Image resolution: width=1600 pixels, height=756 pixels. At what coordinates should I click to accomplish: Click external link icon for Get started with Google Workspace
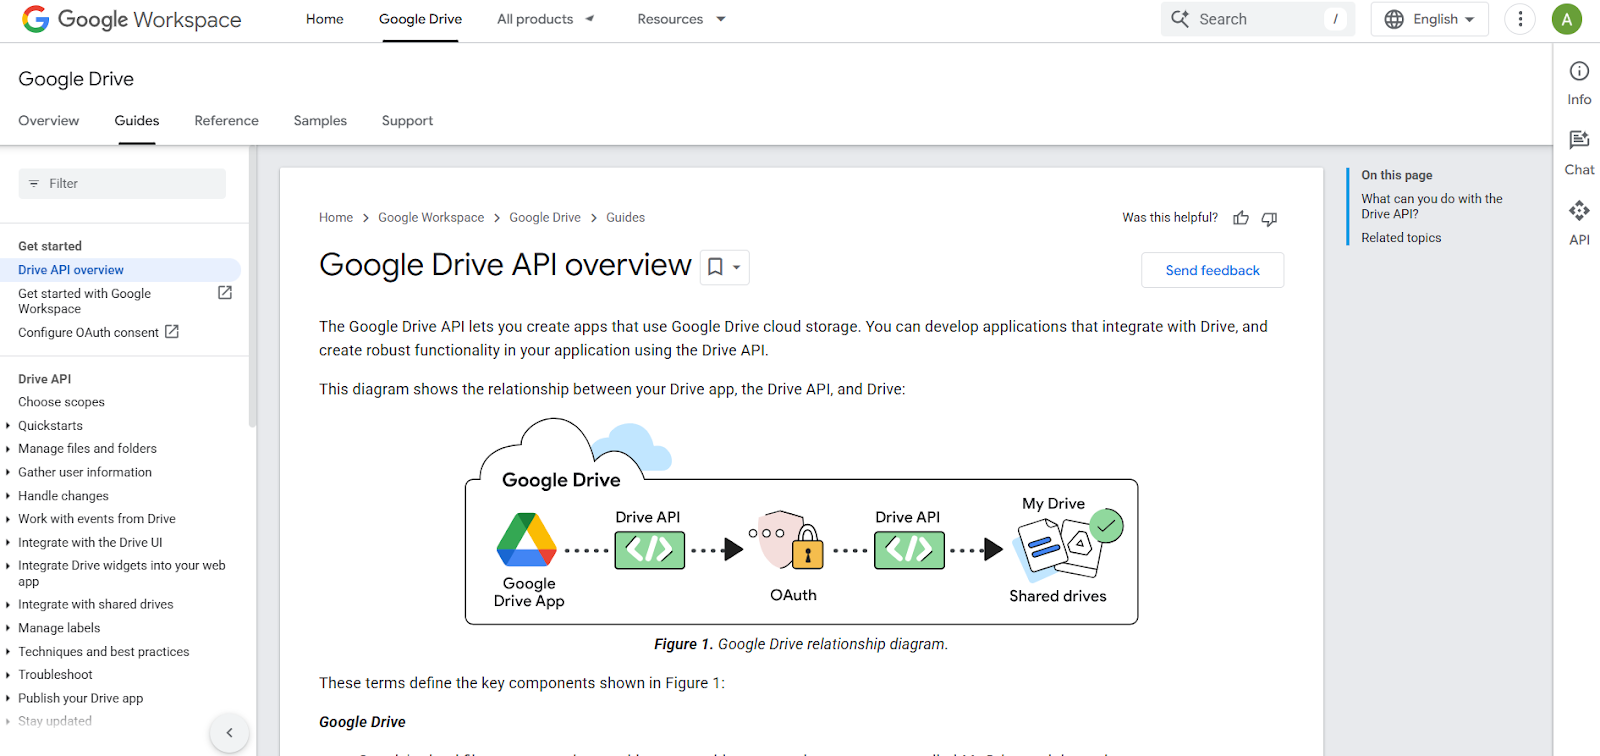click(225, 293)
